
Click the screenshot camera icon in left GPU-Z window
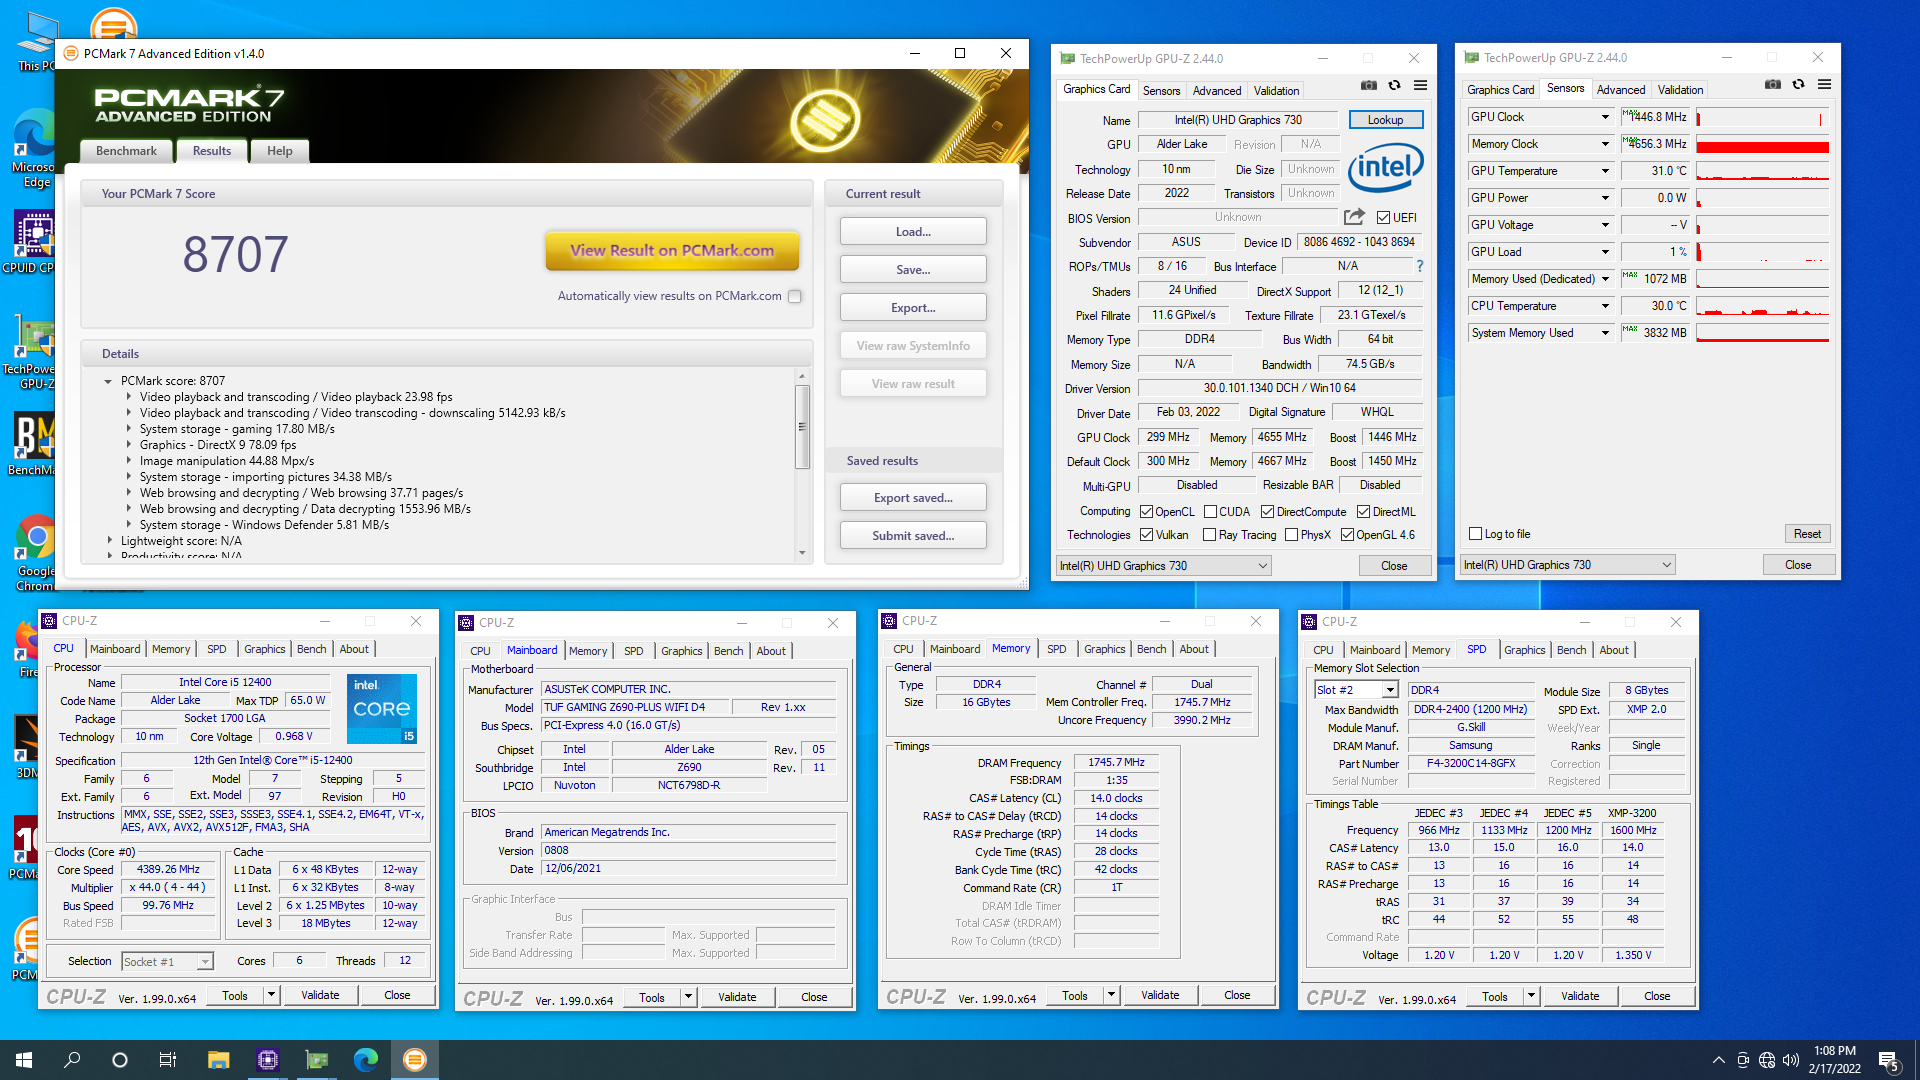point(1369,86)
